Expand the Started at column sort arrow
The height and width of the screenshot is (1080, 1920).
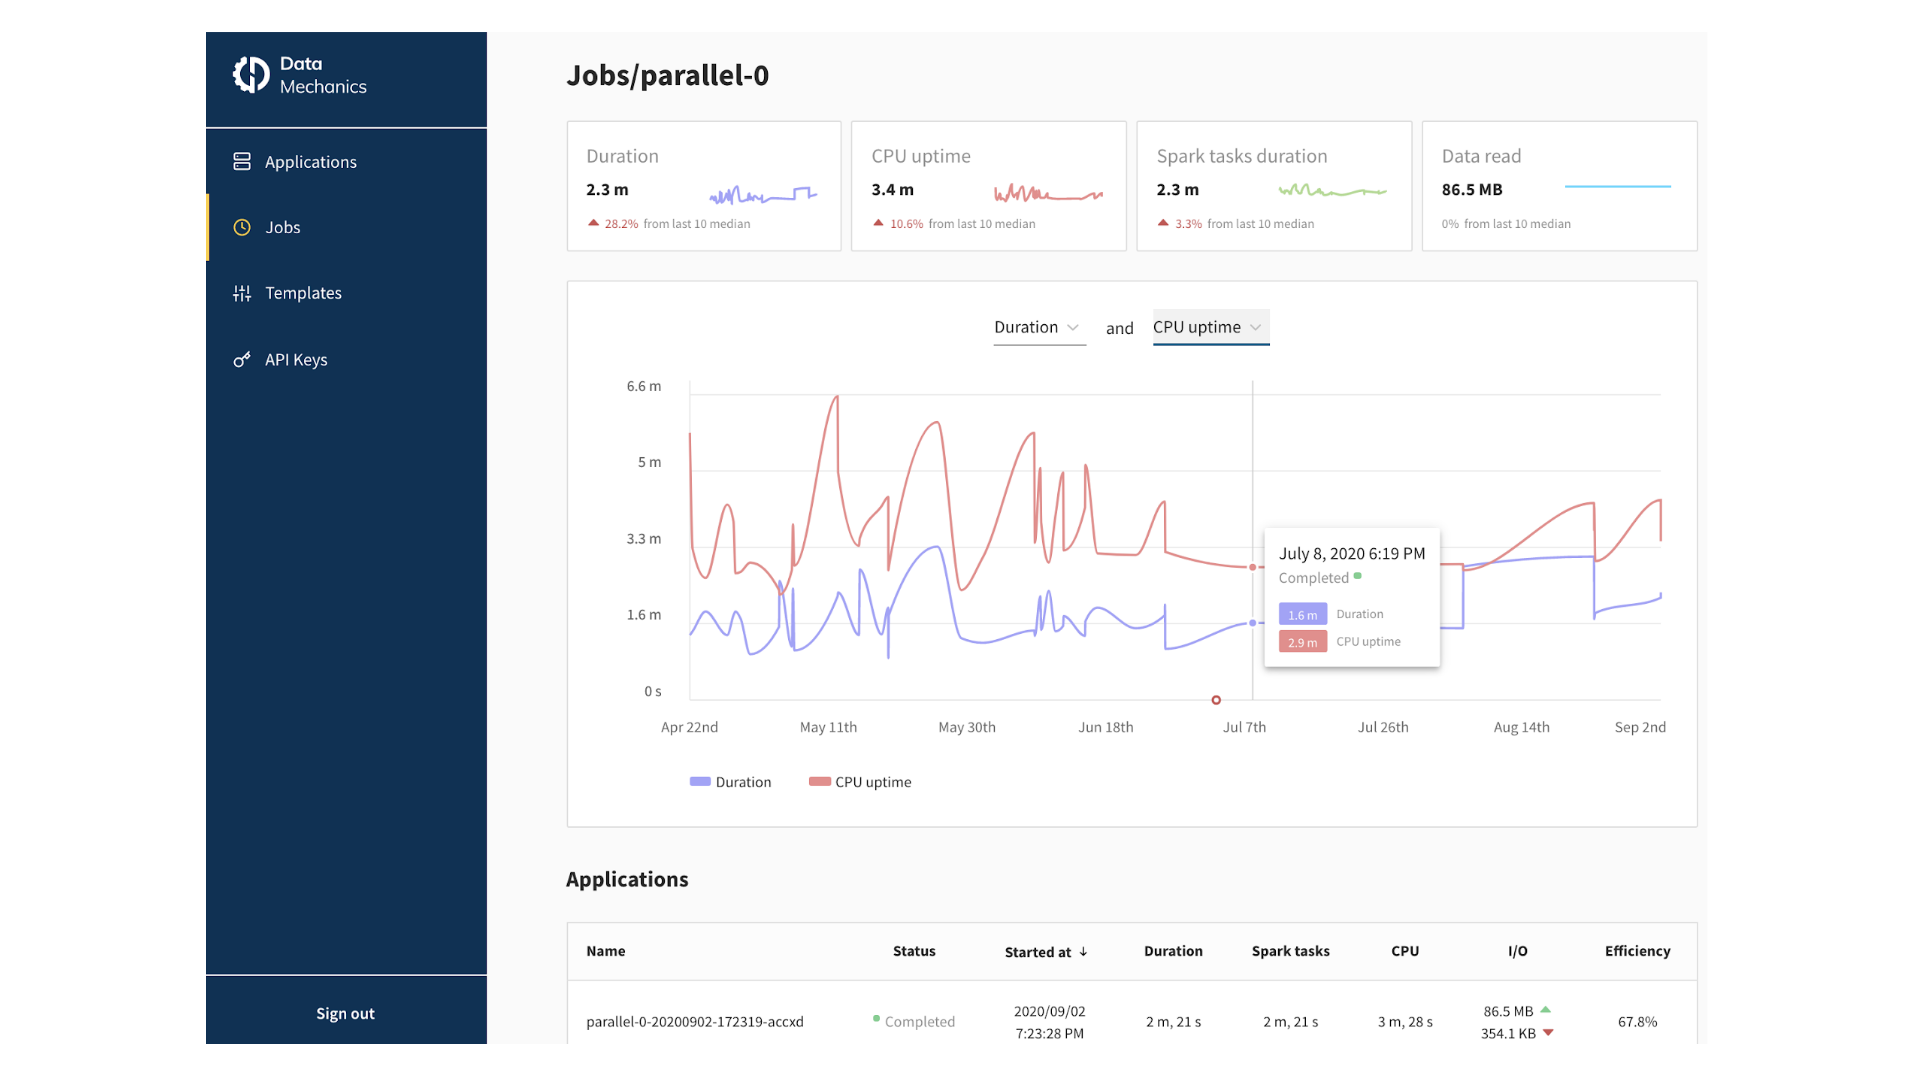pos(1083,952)
